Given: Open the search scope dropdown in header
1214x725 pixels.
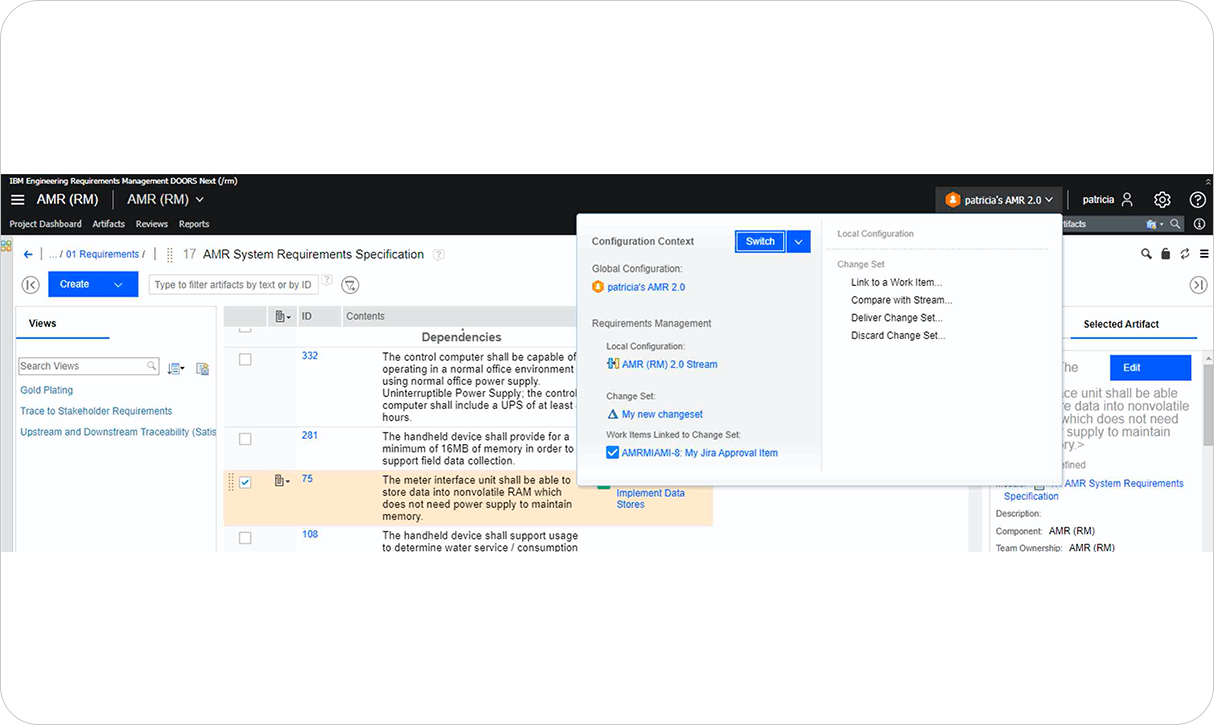Looking at the screenshot, I should point(1156,224).
